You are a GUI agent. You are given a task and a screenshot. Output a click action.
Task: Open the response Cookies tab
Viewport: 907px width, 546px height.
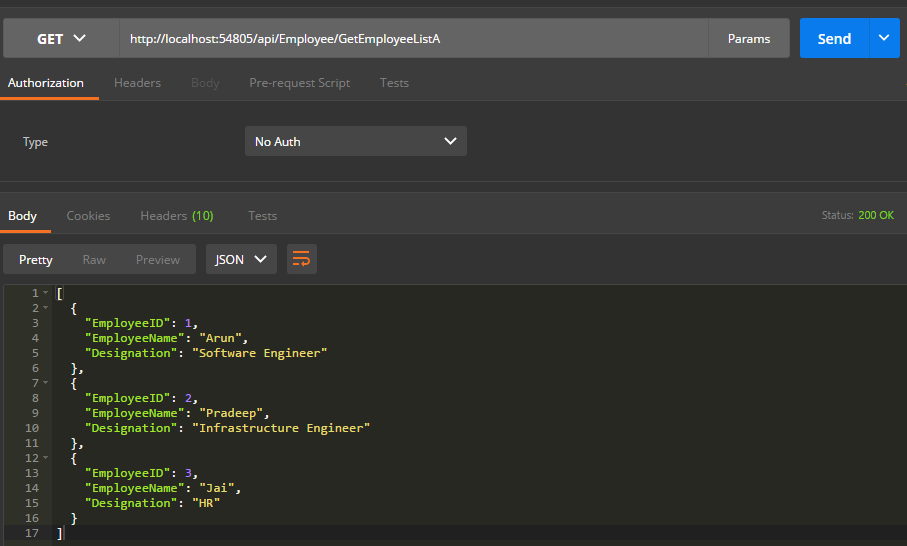[88, 216]
